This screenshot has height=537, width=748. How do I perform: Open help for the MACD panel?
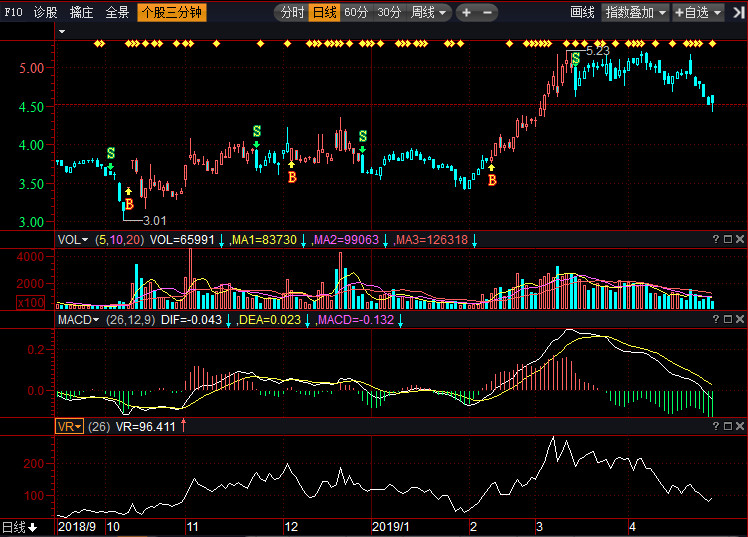[x=716, y=319]
